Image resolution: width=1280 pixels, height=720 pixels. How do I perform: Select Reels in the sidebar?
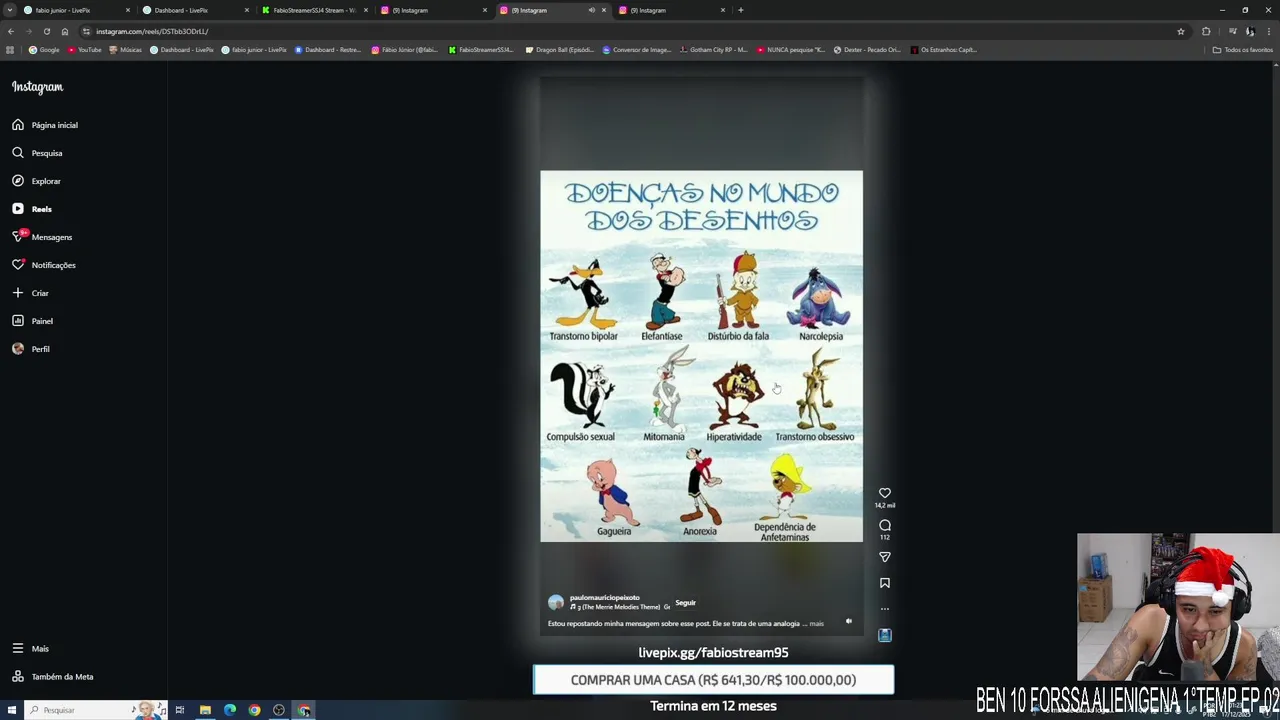tap(32, 209)
